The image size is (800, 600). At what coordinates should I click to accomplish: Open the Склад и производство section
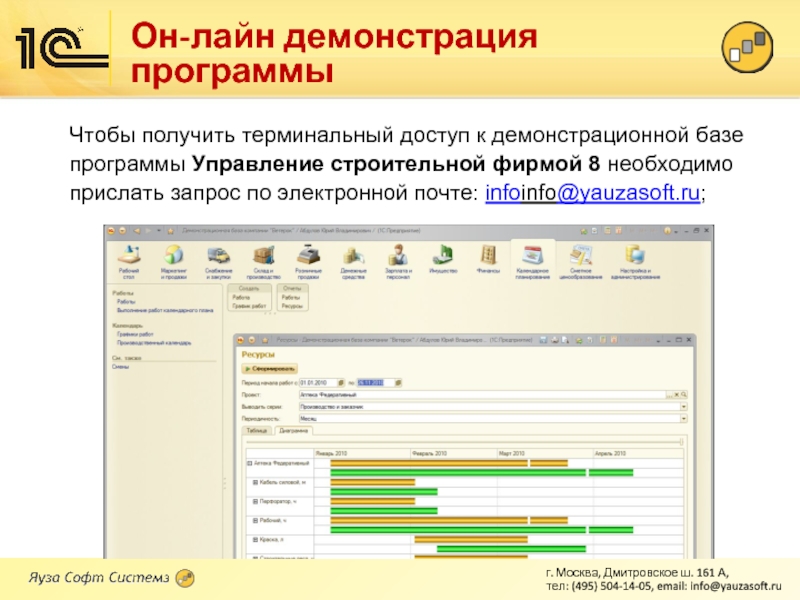point(263,261)
